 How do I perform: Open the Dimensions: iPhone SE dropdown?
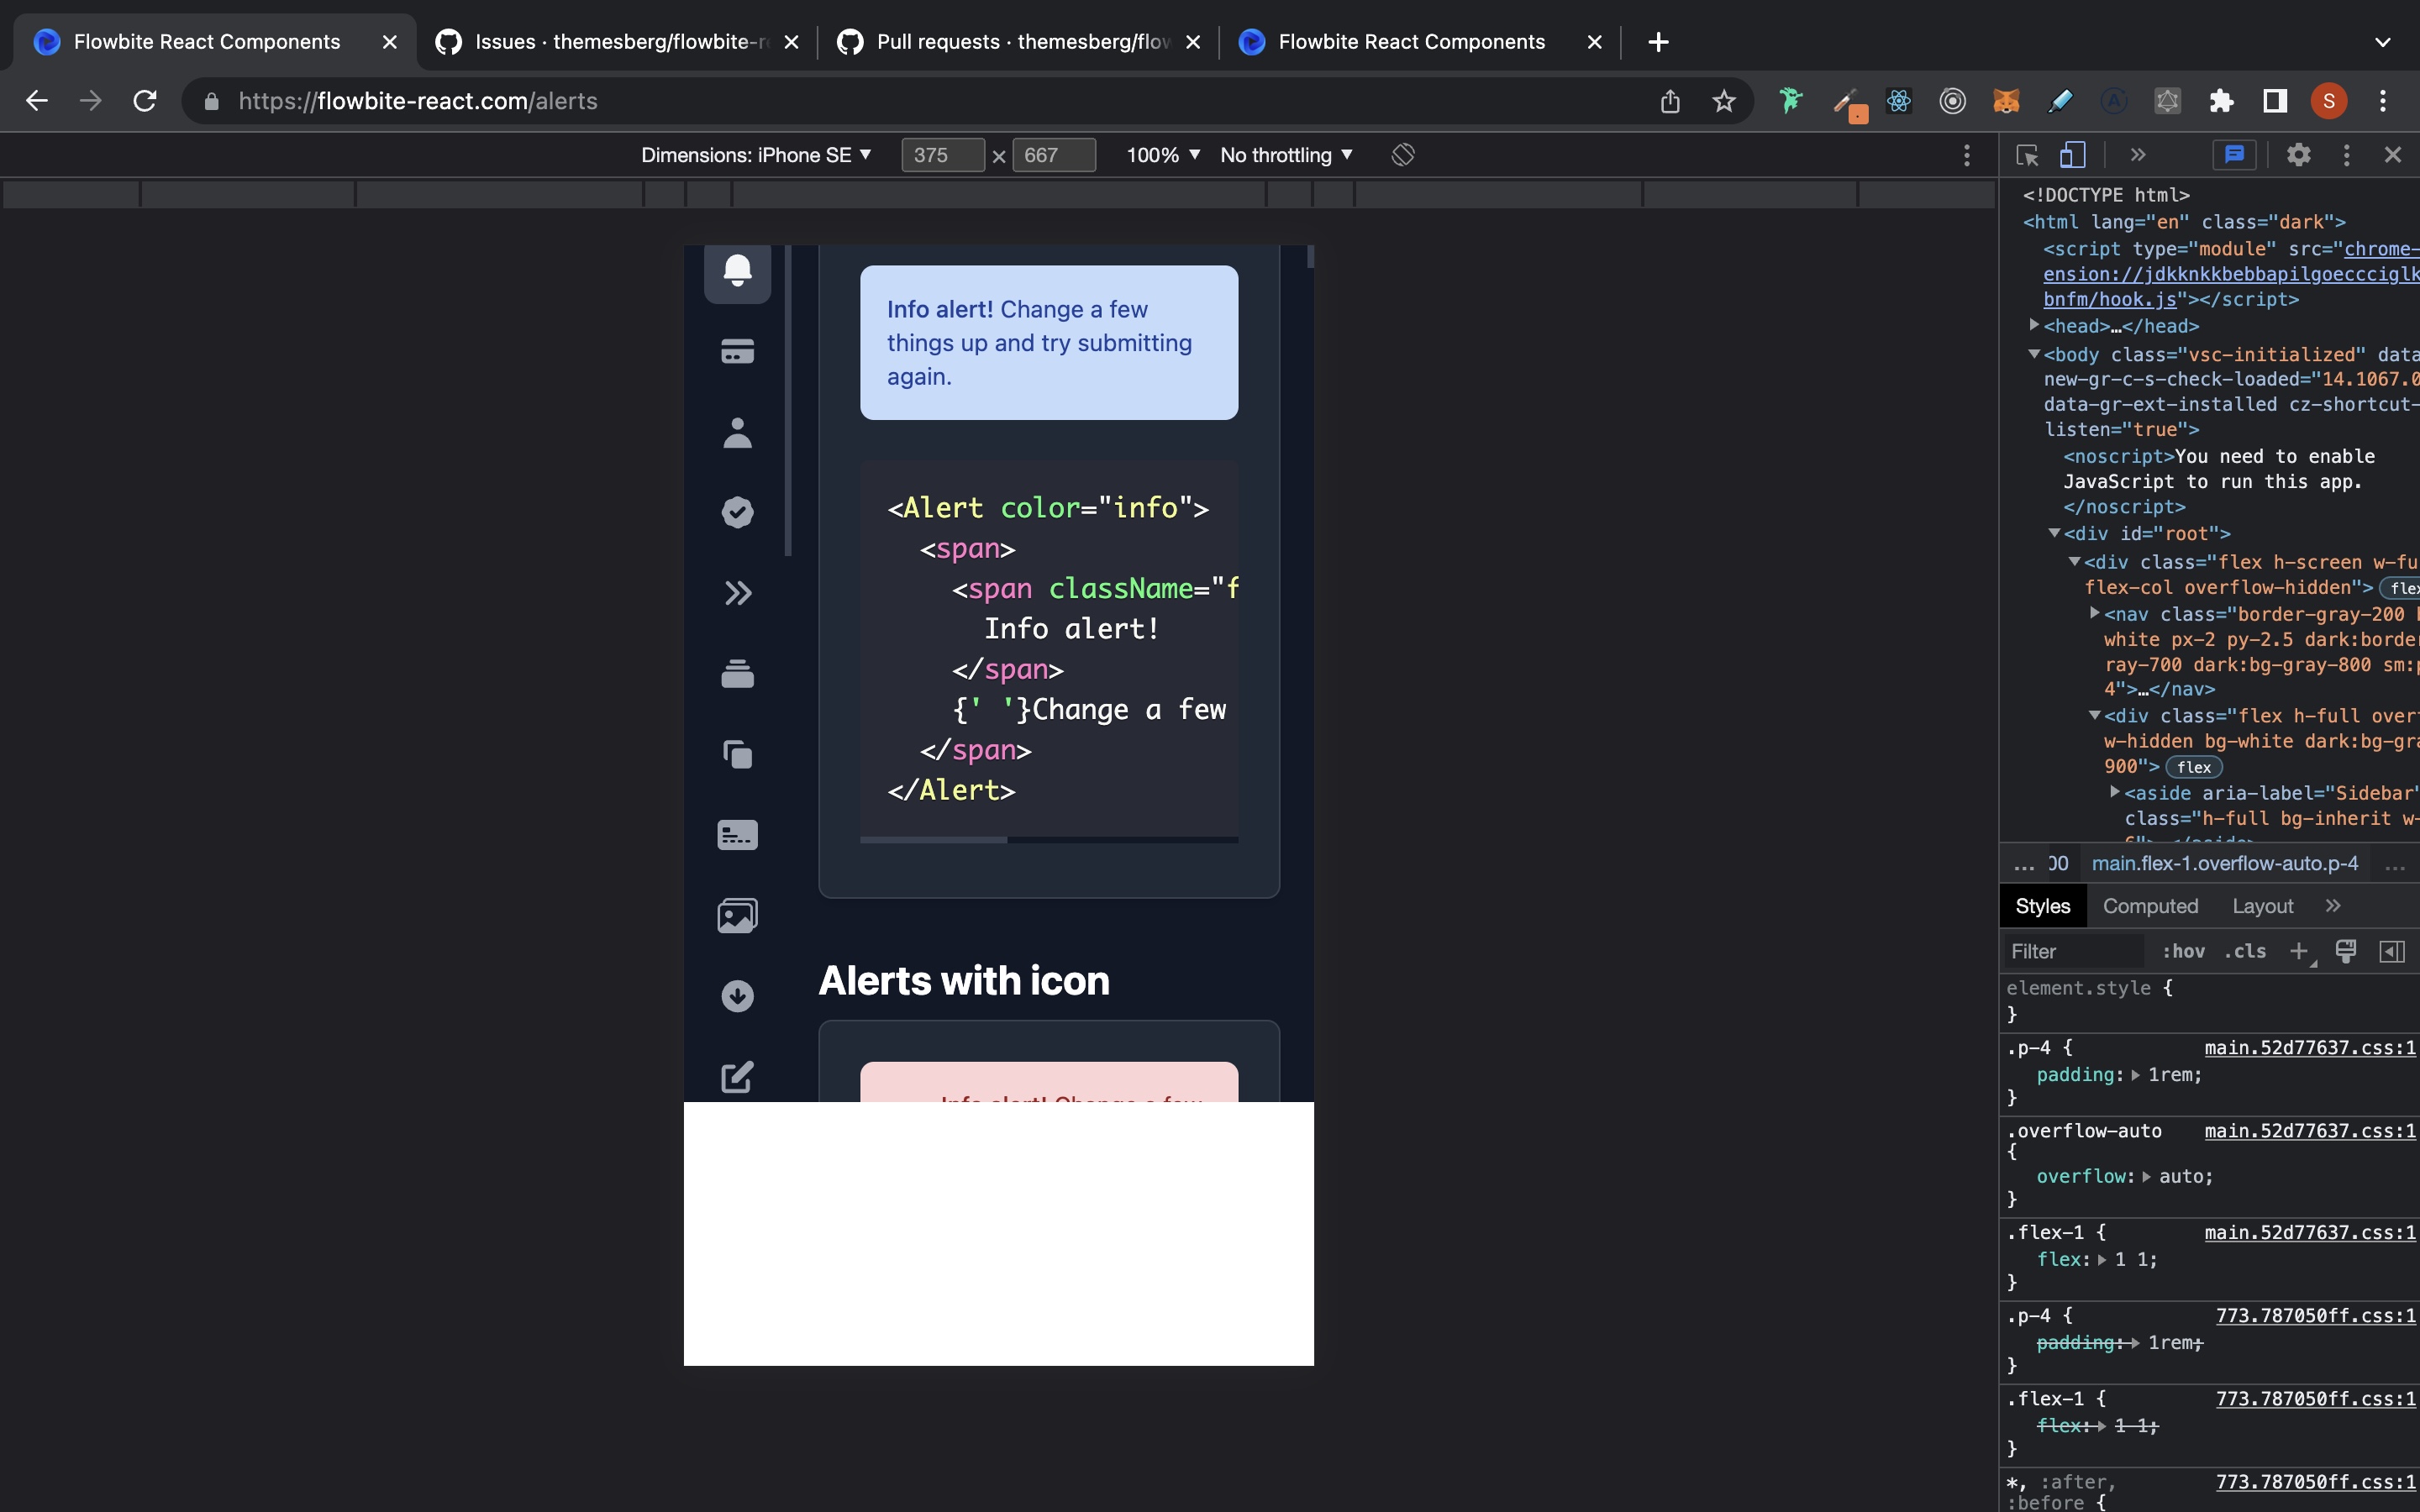[x=757, y=155]
